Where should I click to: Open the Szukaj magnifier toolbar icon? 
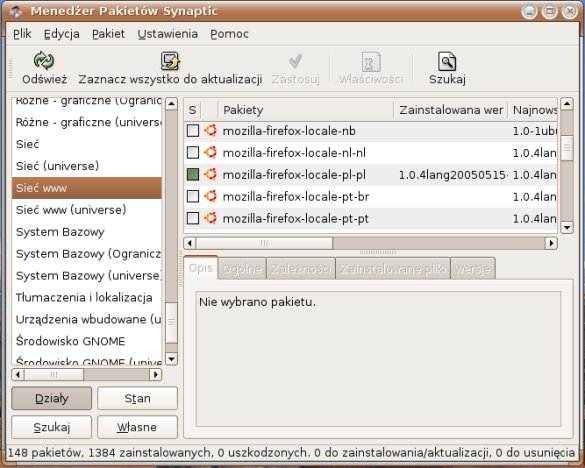coord(447,61)
